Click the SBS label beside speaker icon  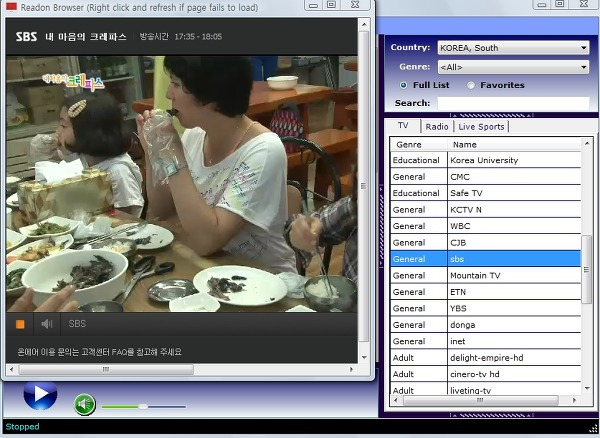[x=77, y=324]
